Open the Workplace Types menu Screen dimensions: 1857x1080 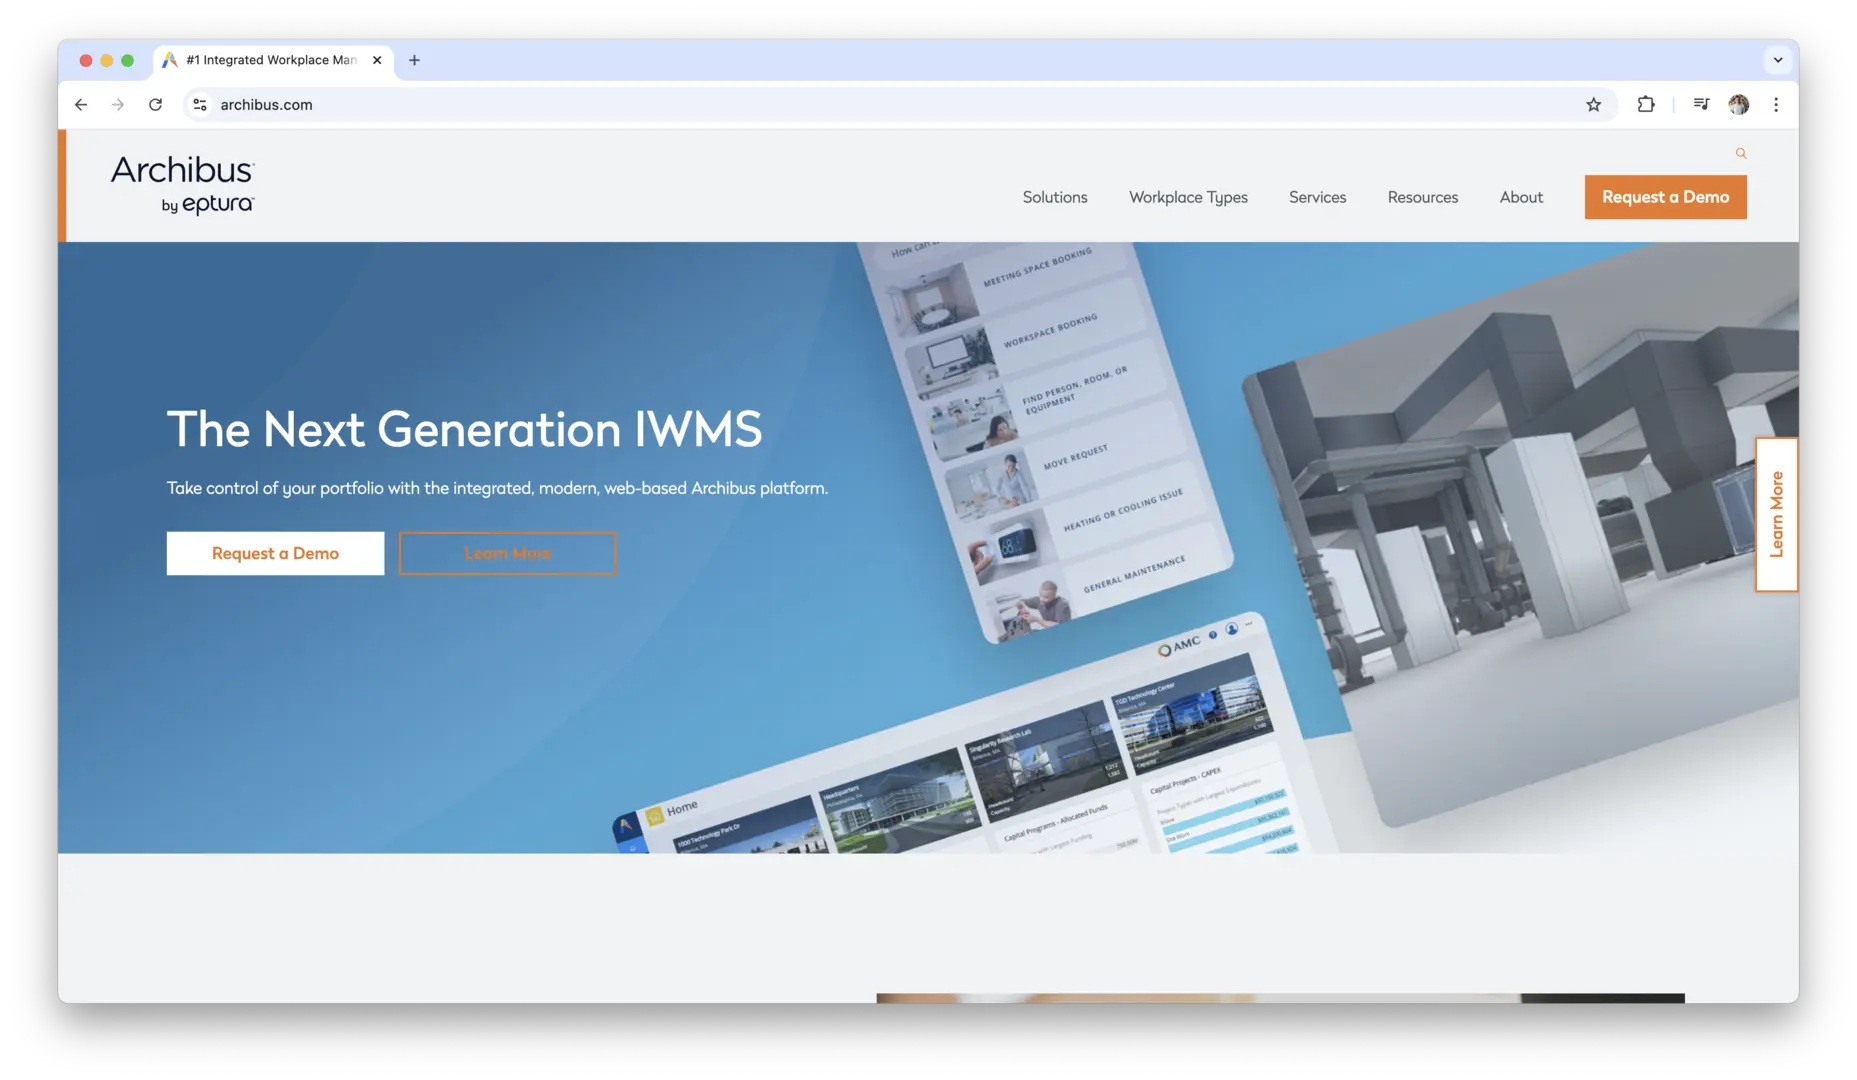click(x=1188, y=197)
